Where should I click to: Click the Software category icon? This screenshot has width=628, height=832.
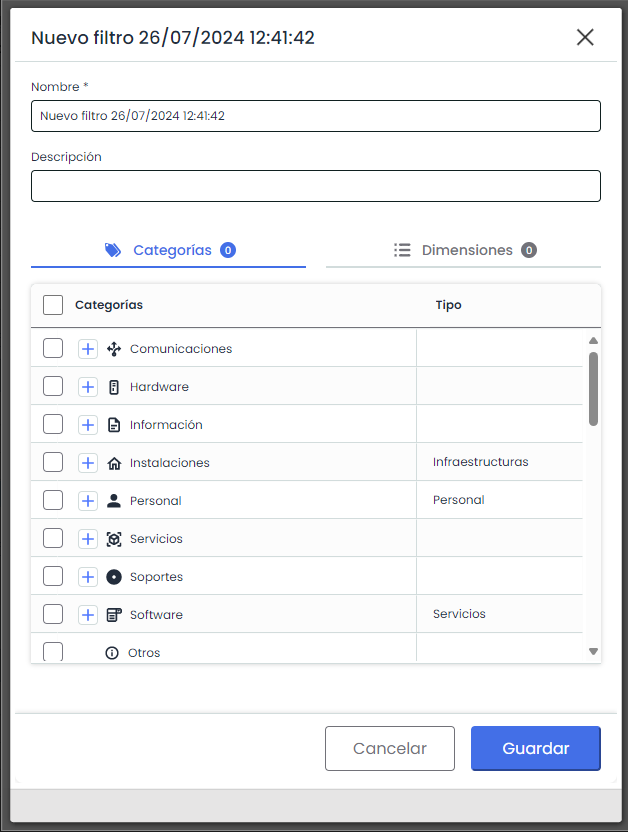(x=113, y=615)
